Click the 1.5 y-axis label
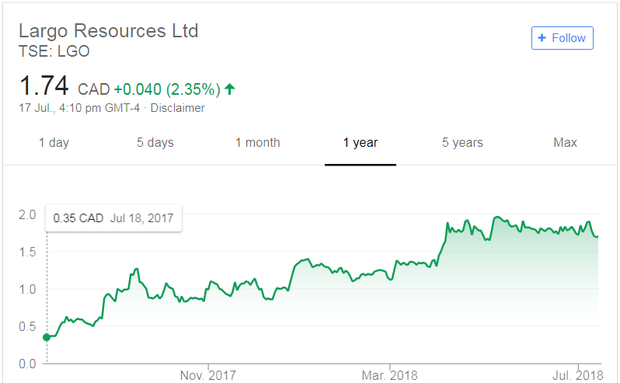620x383 pixels. point(27,252)
